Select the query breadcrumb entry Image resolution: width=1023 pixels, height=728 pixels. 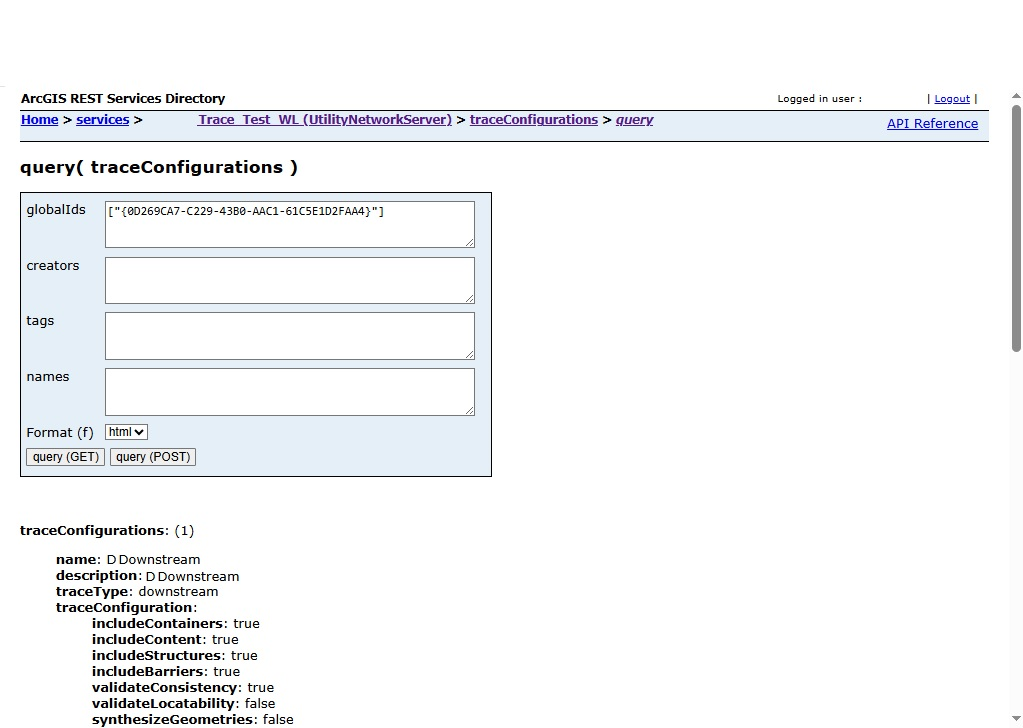click(x=634, y=119)
